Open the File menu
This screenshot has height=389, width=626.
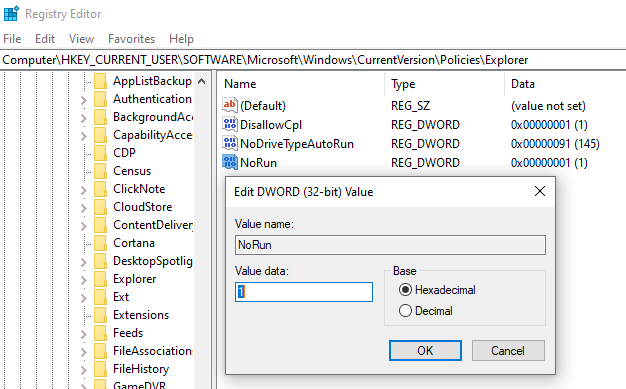coord(12,39)
